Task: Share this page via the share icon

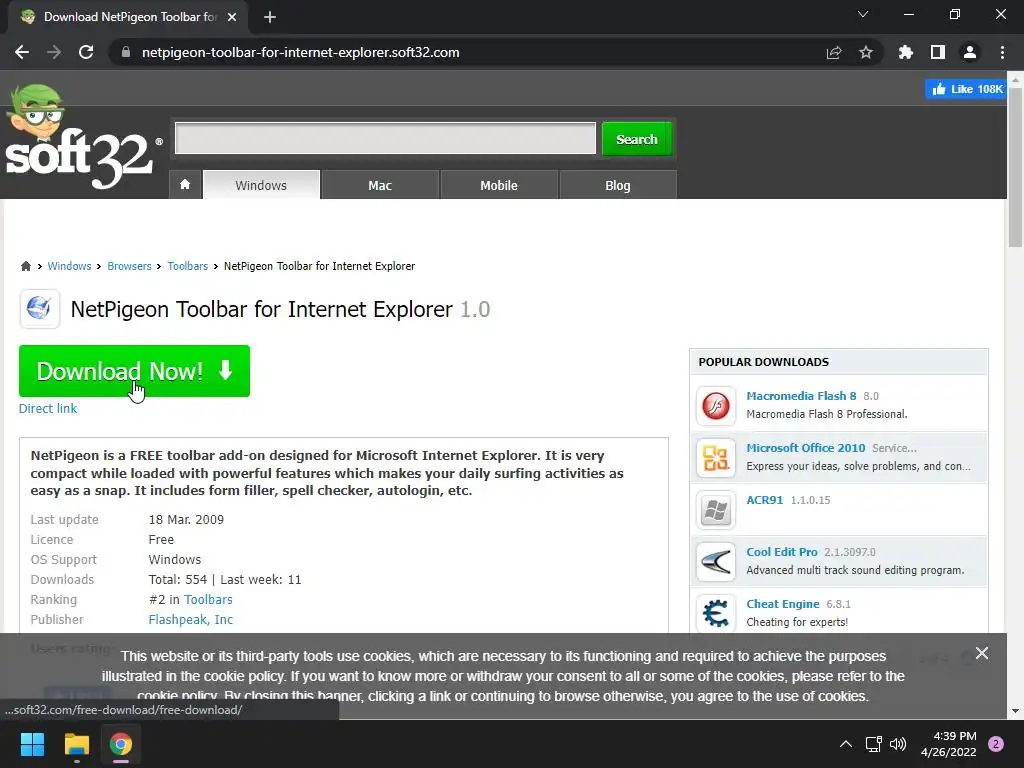Action: tap(834, 52)
